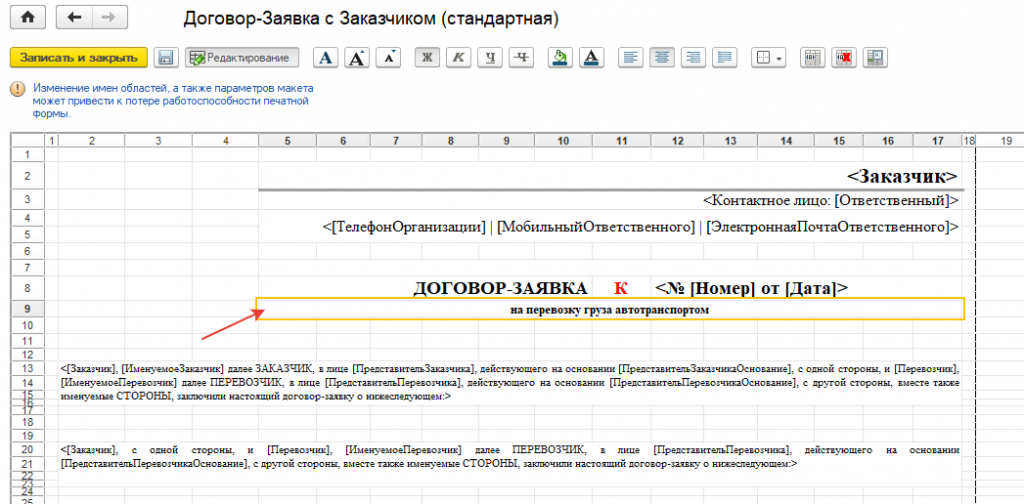Open the font selection A icon
Screen dimensions: 1024x504
pyautogui.click(x=327, y=57)
